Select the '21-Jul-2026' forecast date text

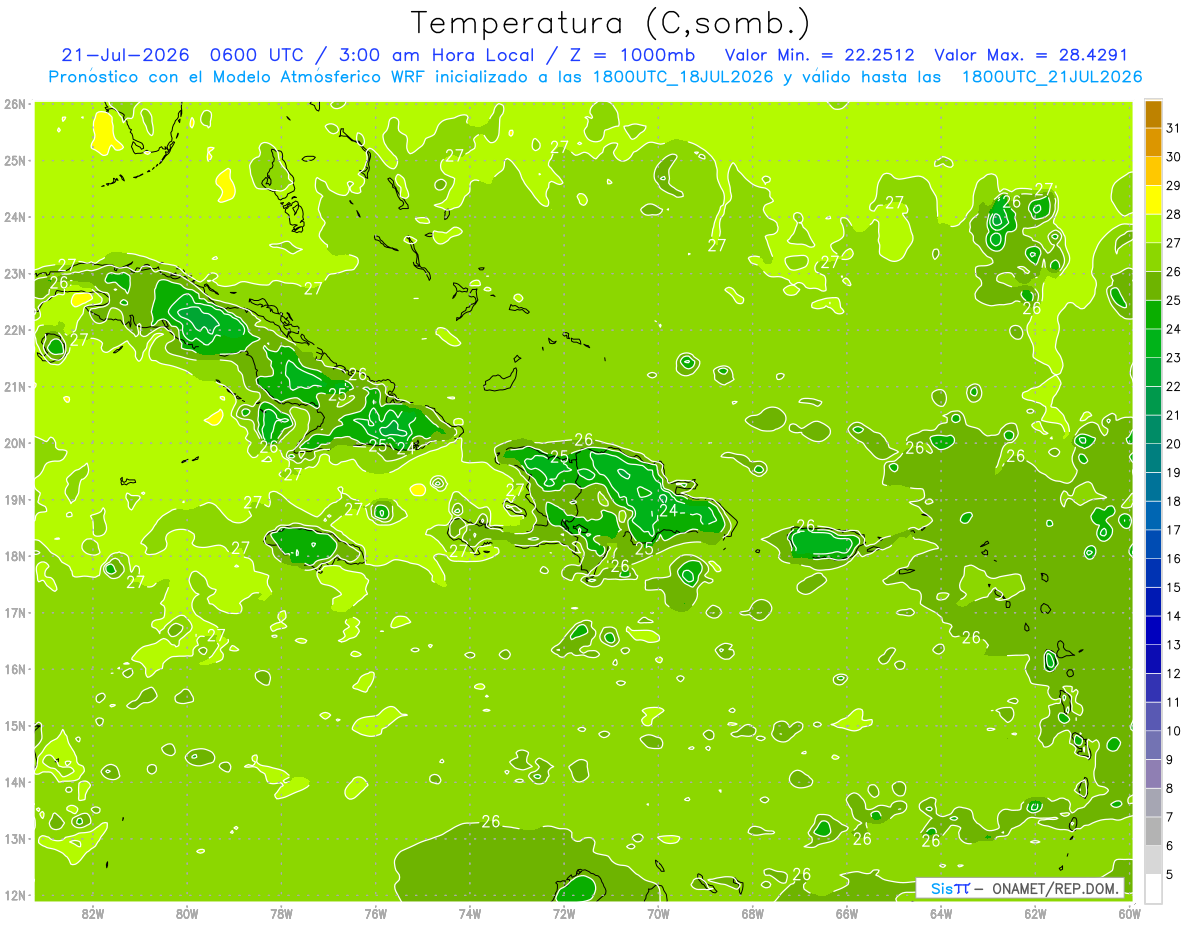point(125,55)
